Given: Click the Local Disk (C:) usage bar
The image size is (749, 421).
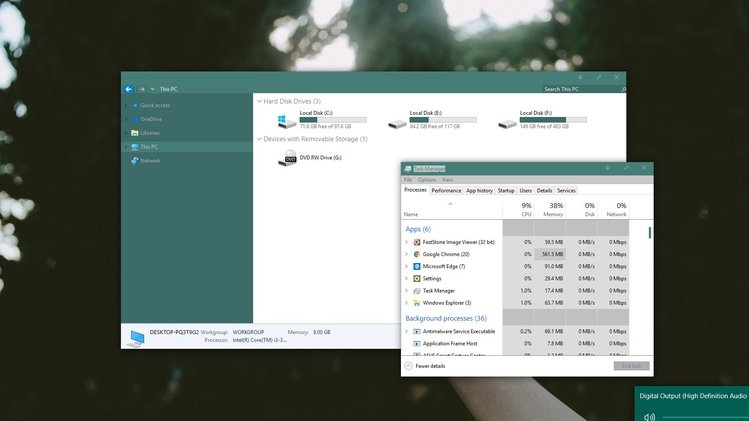Looking at the screenshot, I should 333,120.
